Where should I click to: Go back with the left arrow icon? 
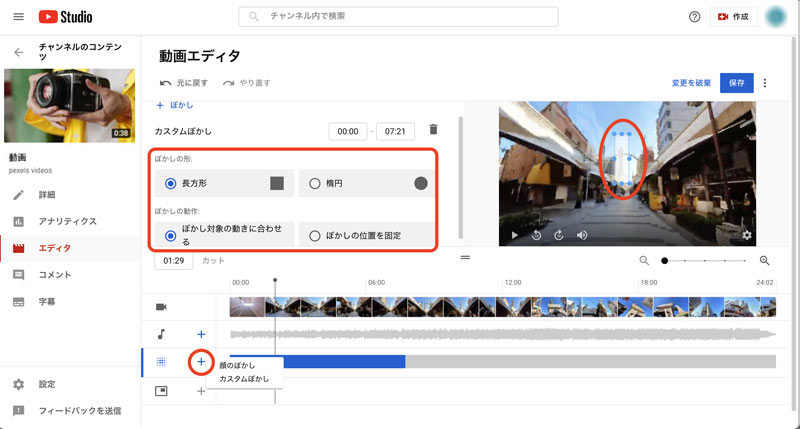[19, 52]
